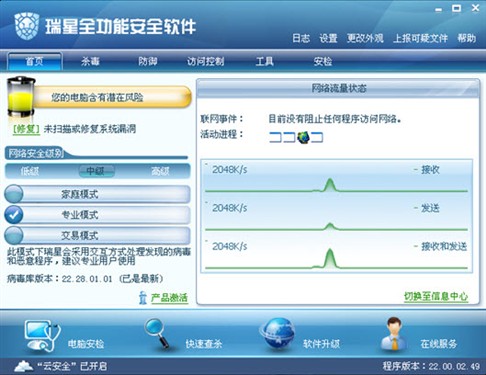The width and height of the screenshot is (486, 375).
Task: Set network security level to 高级
Action: point(160,171)
